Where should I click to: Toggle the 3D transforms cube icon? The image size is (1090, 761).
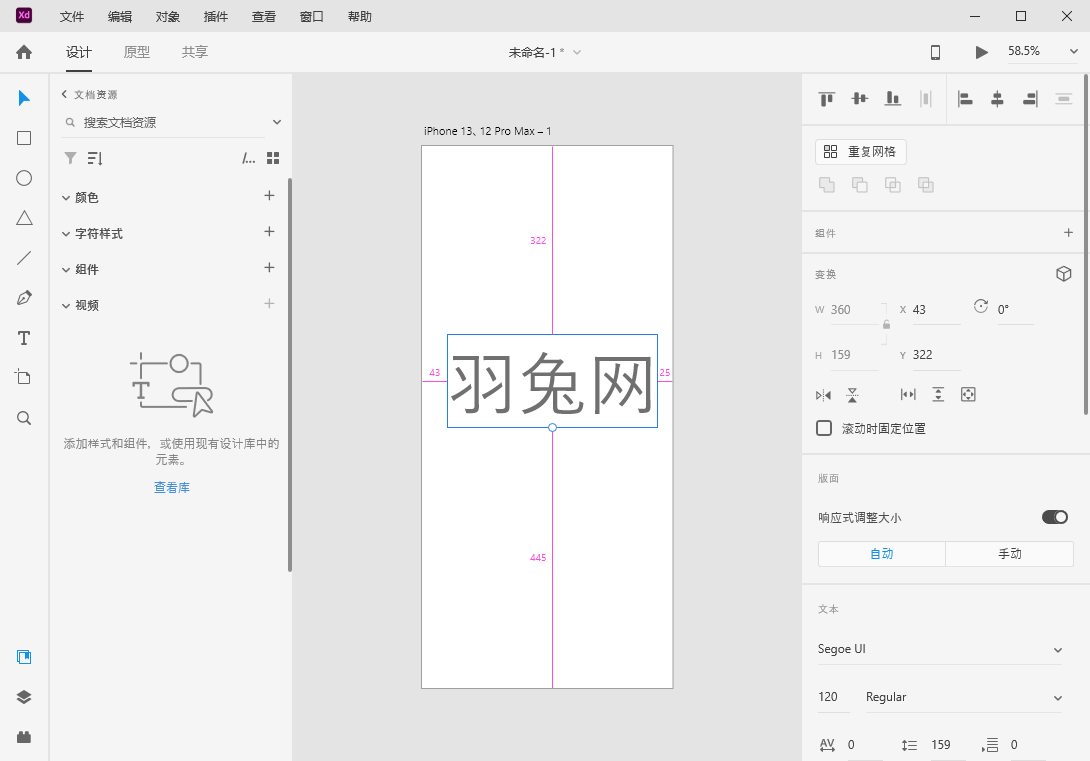pyautogui.click(x=1064, y=274)
